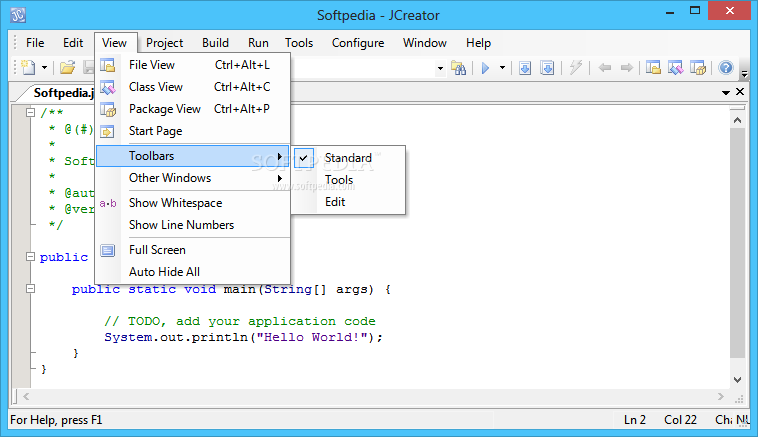The image size is (758, 437).
Task: Expand the Toolbars submenu entry
Action: (x=193, y=156)
